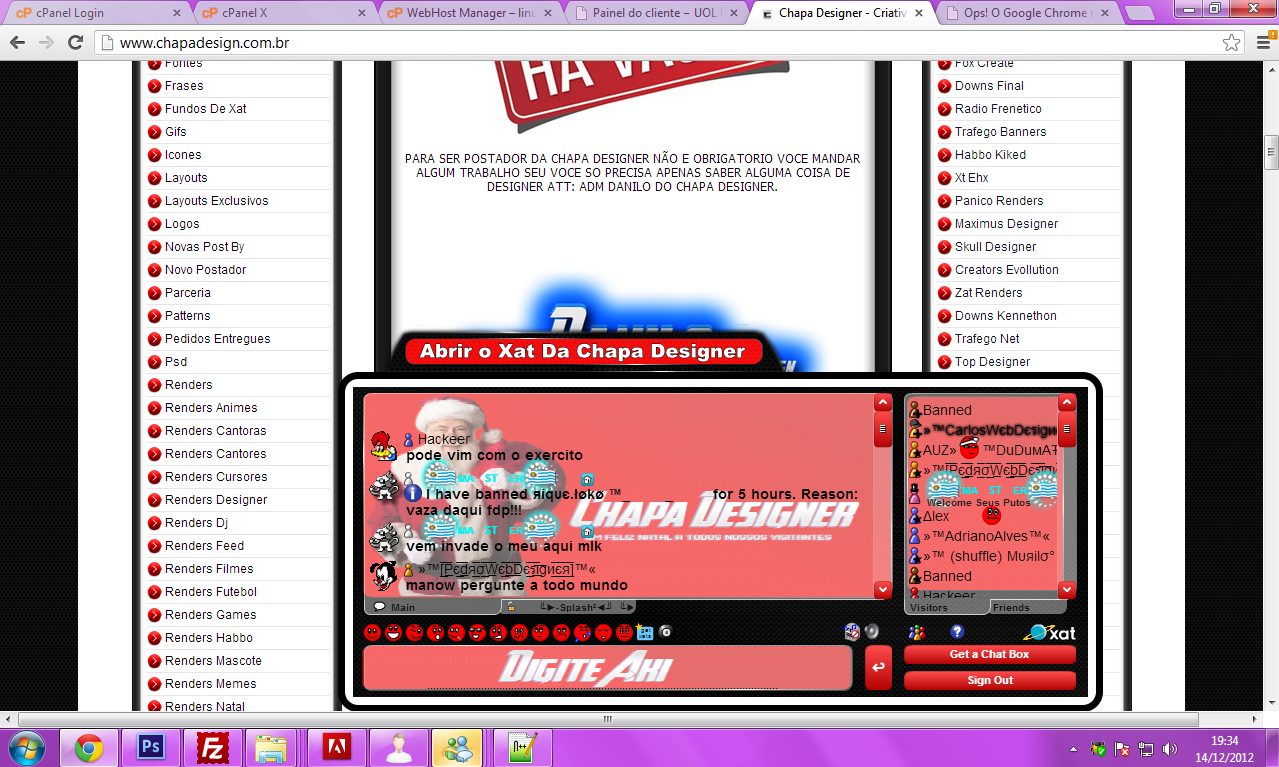Switch to the cPanel X tab
Viewport: 1279px width, 767px height.
[283, 13]
